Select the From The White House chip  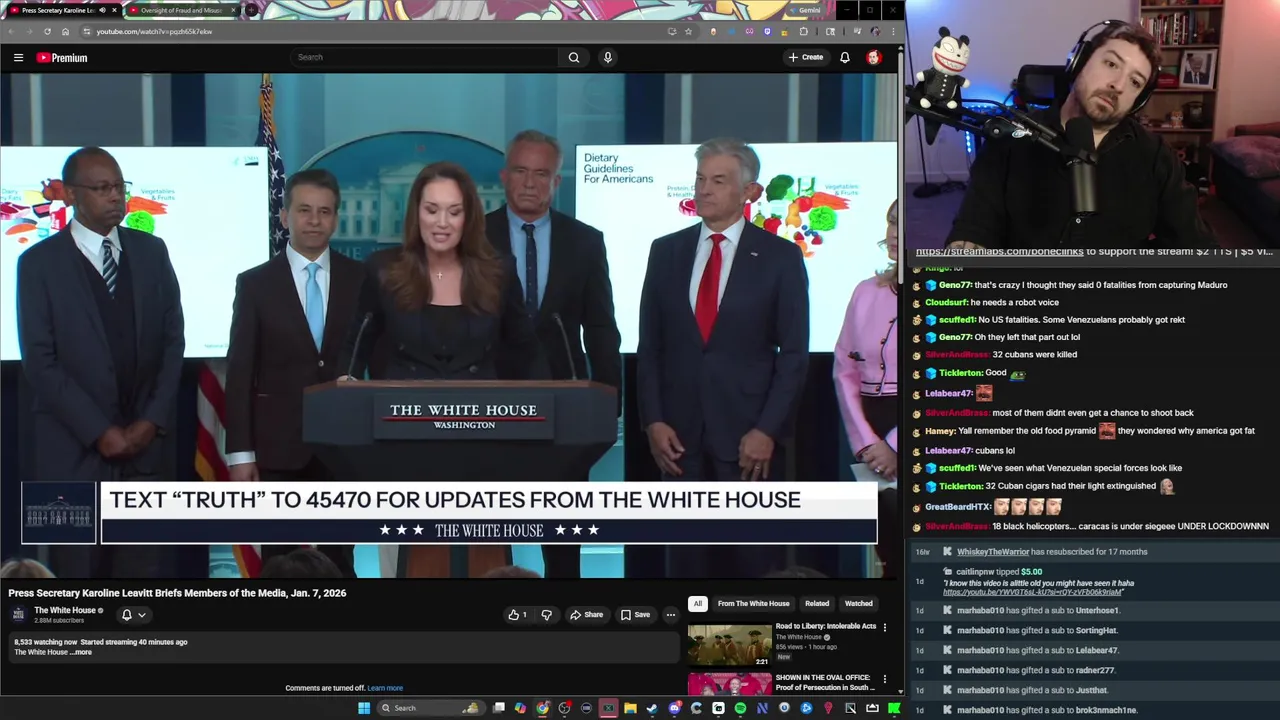[x=753, y=604]
